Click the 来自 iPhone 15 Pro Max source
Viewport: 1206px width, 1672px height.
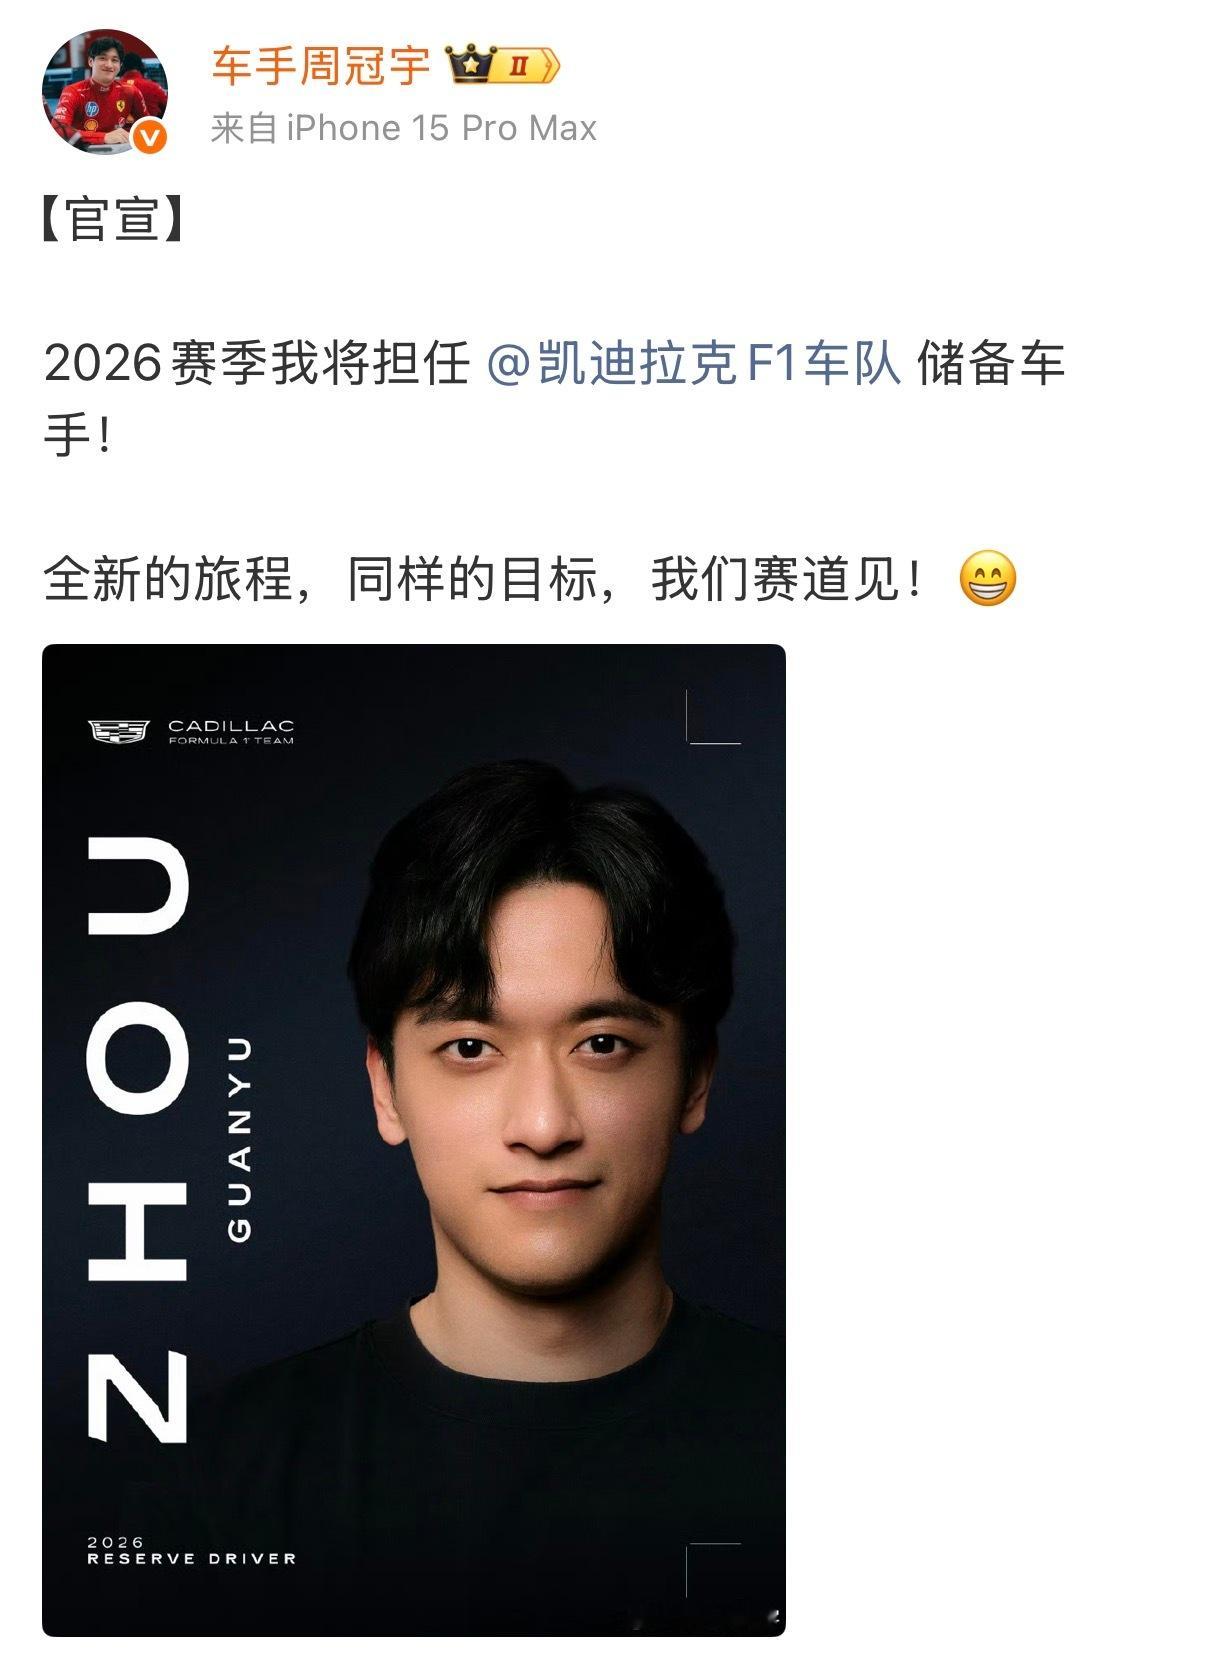(404, 128)
